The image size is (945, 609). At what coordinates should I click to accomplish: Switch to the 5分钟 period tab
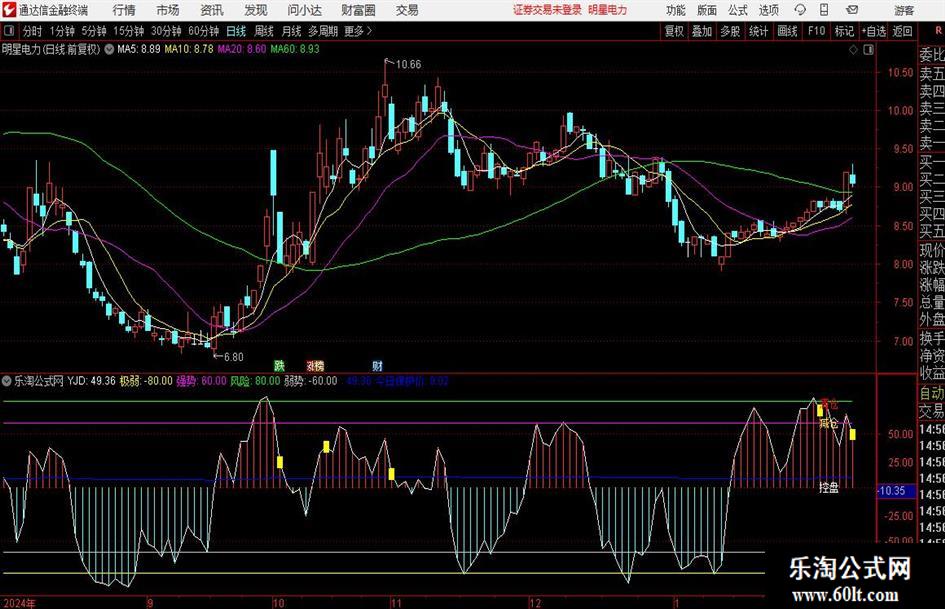click(93, 31)
